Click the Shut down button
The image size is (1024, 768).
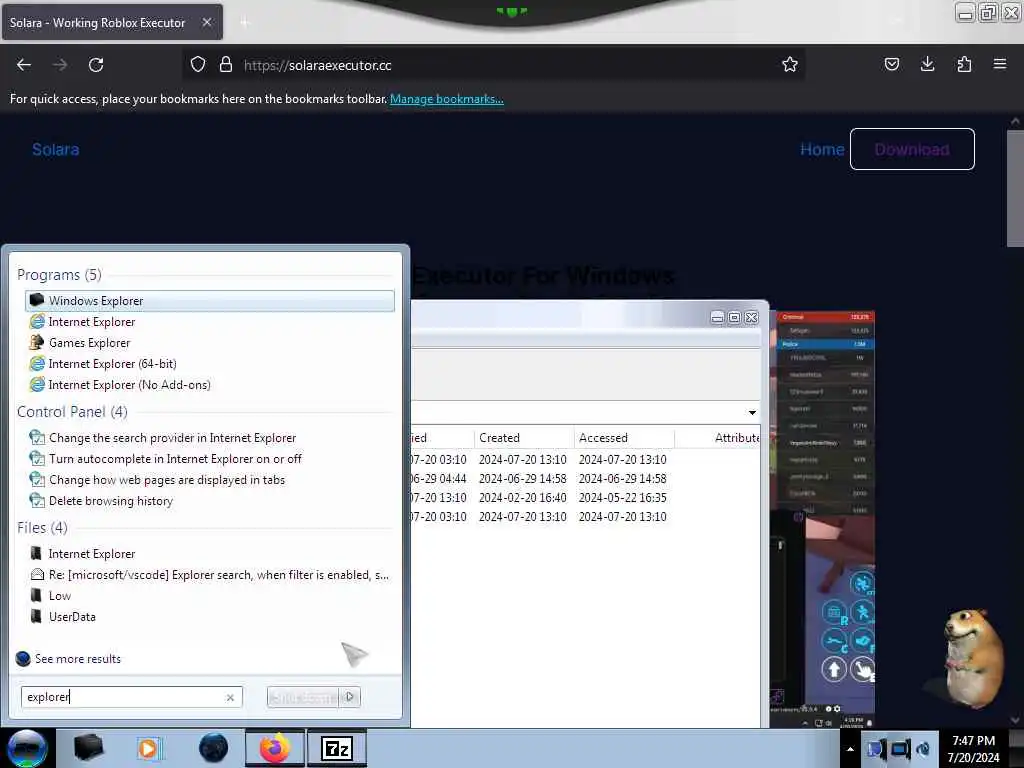pos(304,697)
